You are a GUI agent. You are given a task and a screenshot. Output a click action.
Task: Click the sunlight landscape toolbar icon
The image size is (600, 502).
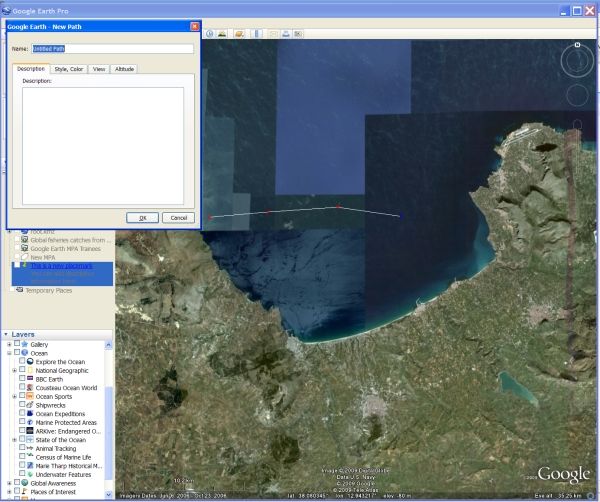[222, 34]
